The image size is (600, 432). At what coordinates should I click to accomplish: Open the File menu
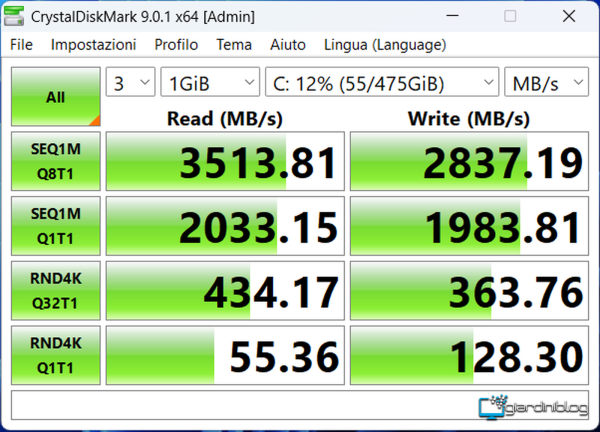(21, 45)
